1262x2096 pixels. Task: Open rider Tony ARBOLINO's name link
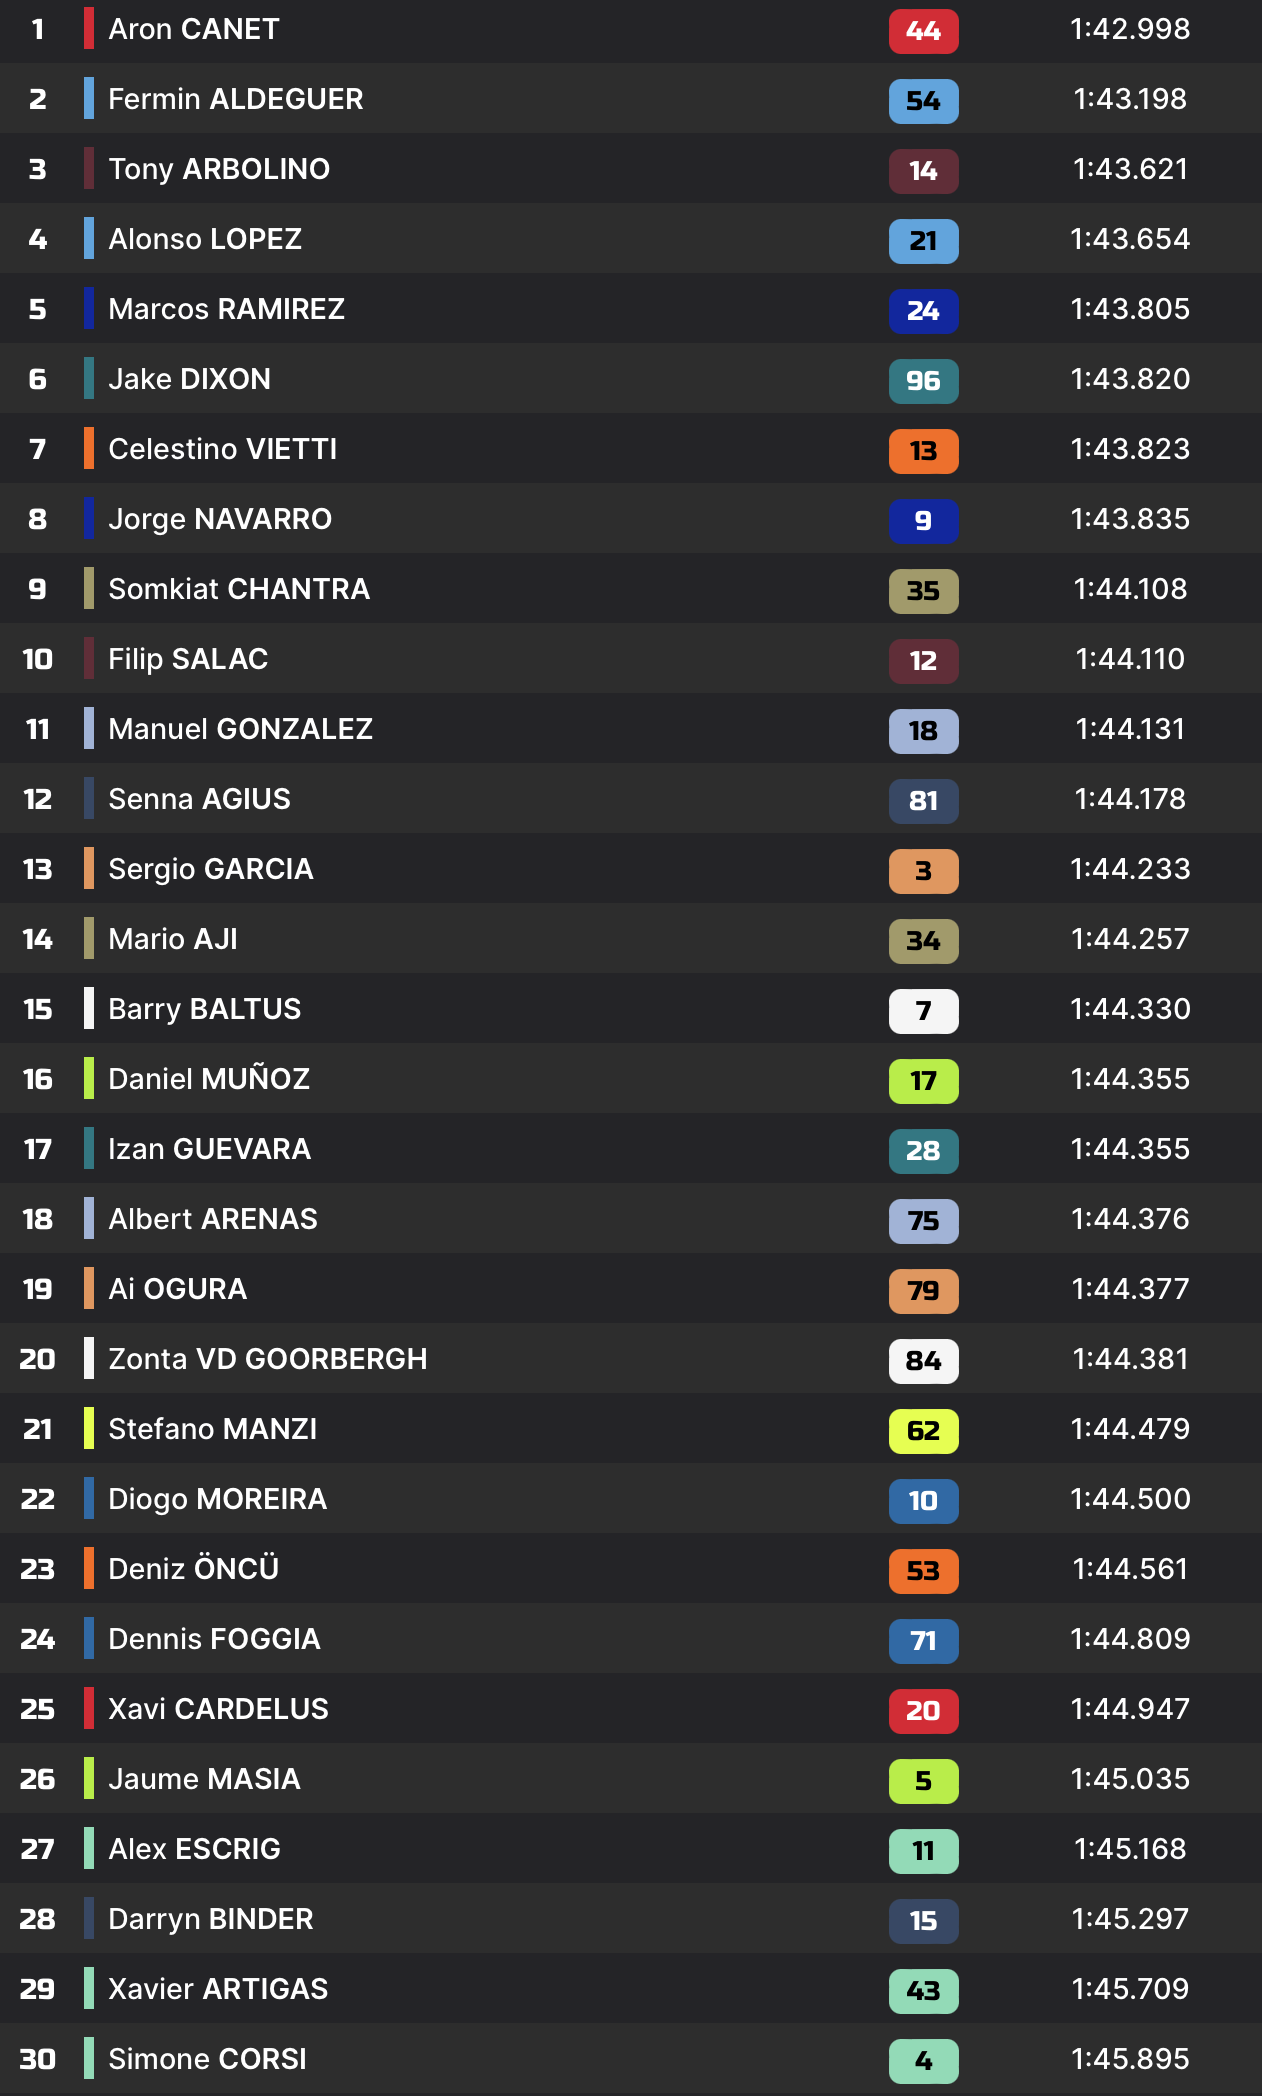[x=219, y=169]
